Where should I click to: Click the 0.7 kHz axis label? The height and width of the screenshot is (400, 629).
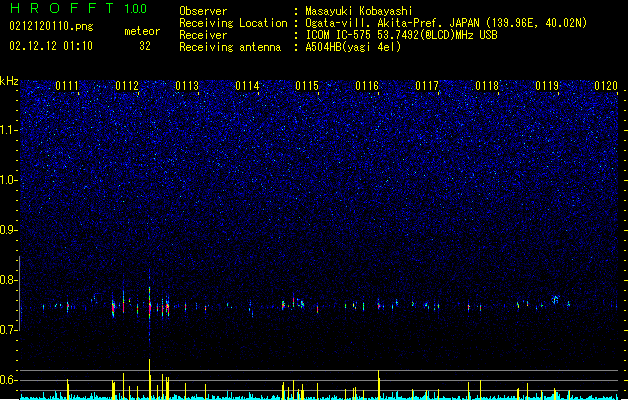8,330
